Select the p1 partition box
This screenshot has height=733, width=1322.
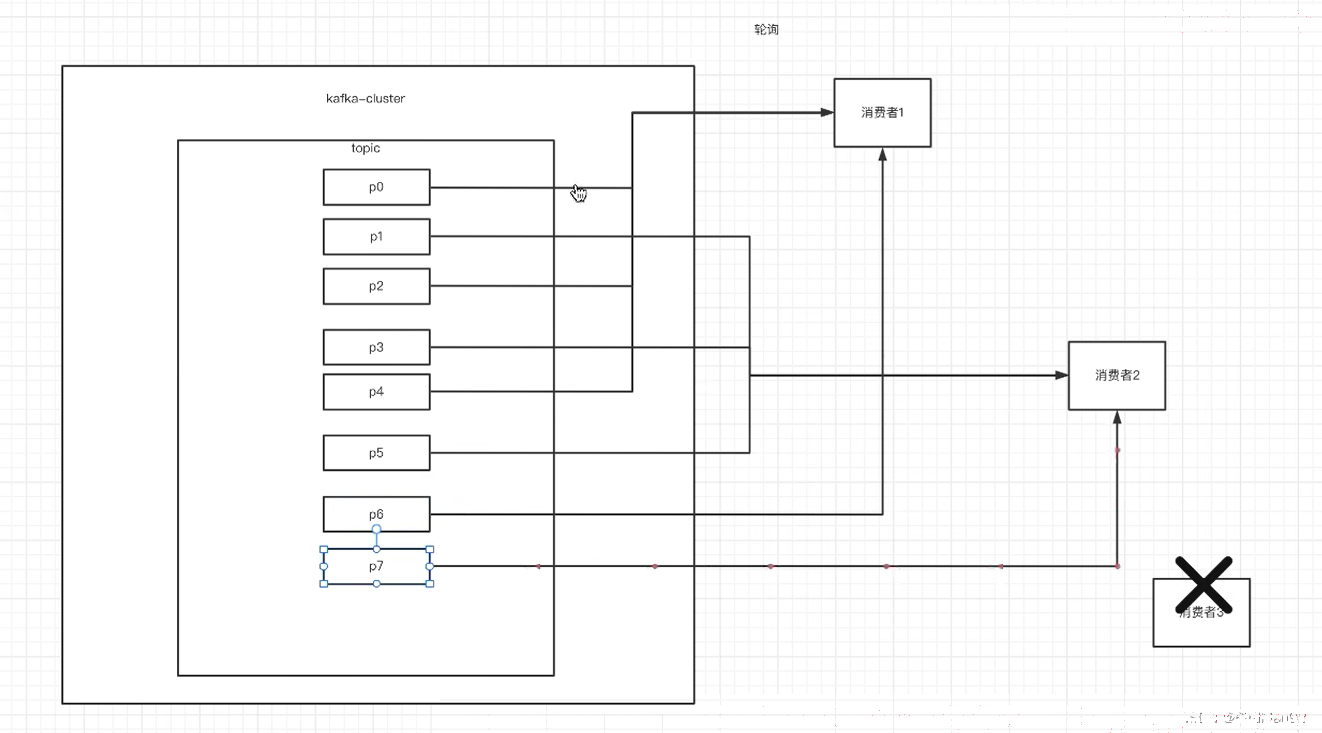(x=376, y=237)
